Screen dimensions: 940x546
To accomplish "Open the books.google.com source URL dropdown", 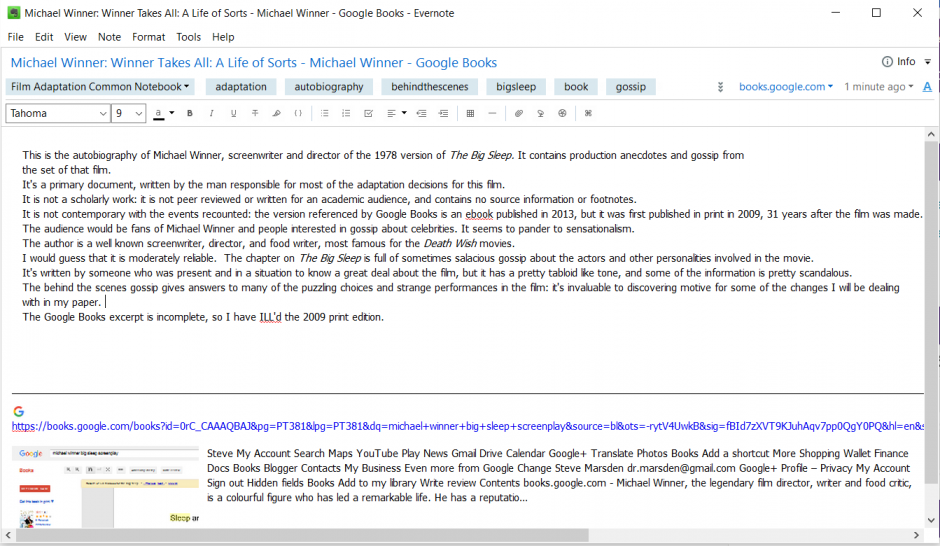I will 785,87.
